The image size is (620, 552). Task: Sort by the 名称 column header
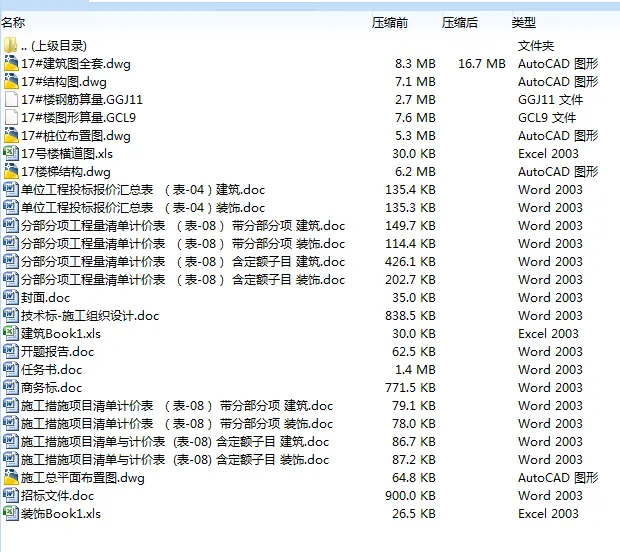13,23
